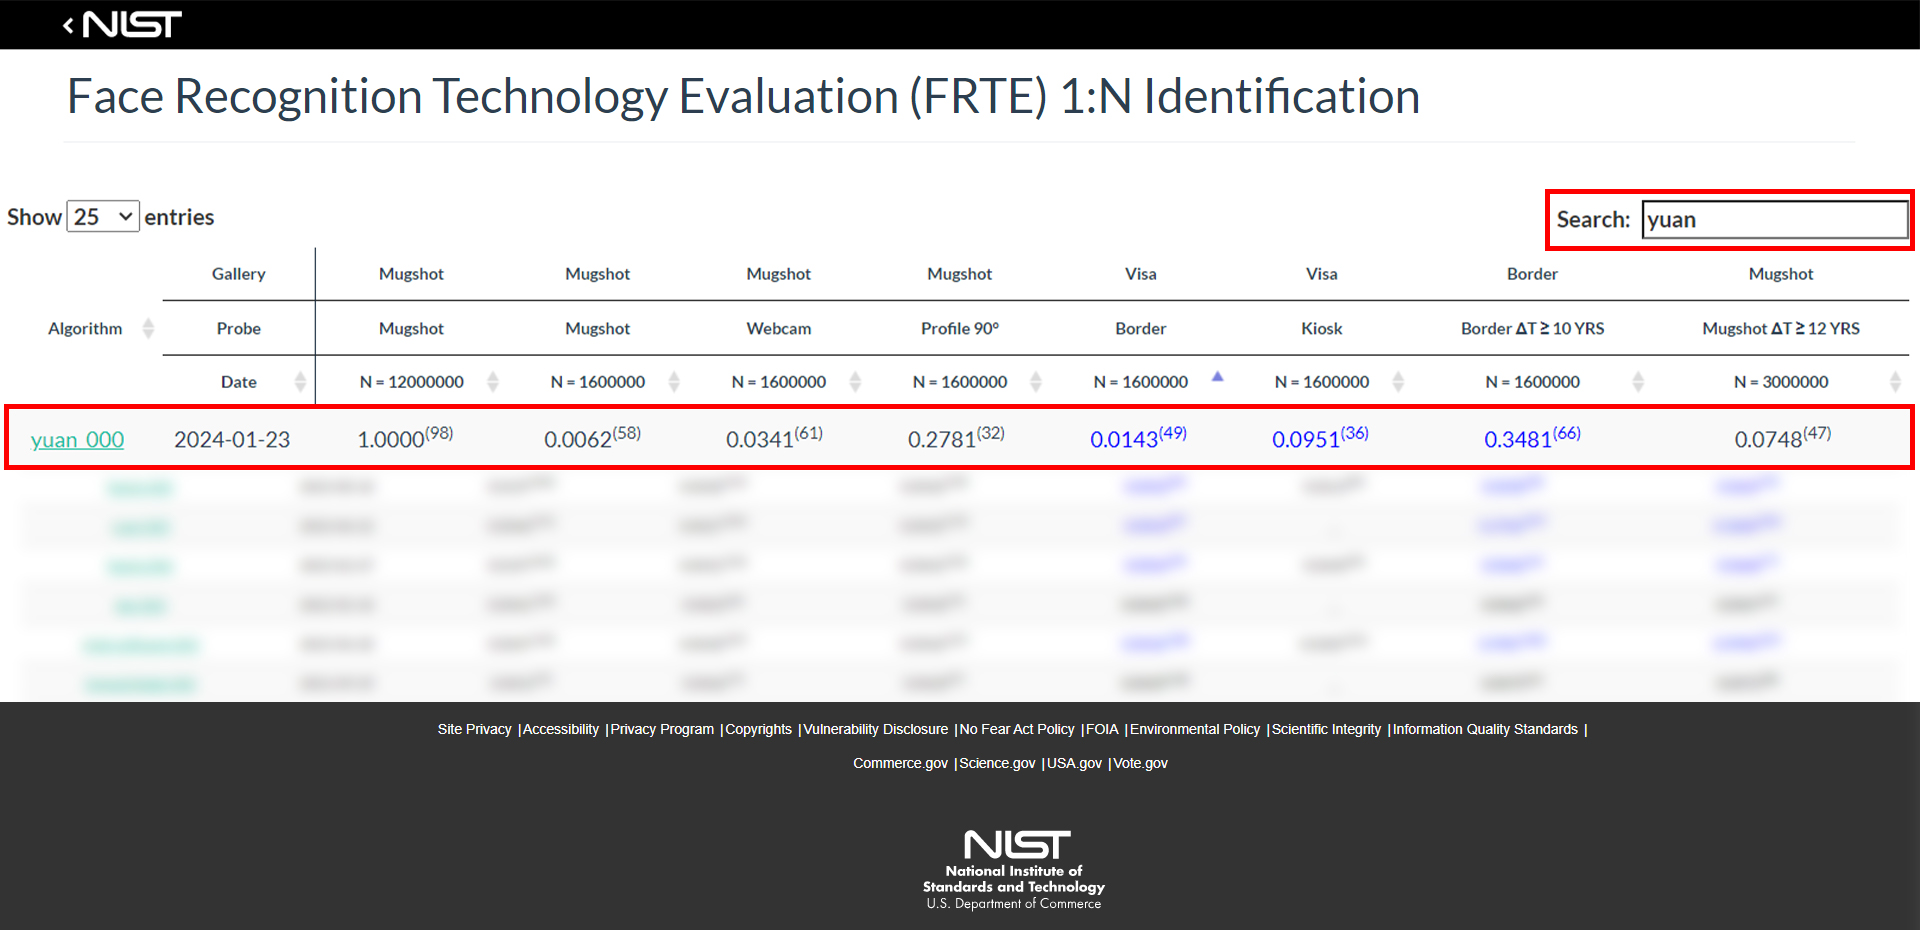Toggle active sort on Visa Border column
The image size is (1920, 930).
click(x=1217, y=377)
